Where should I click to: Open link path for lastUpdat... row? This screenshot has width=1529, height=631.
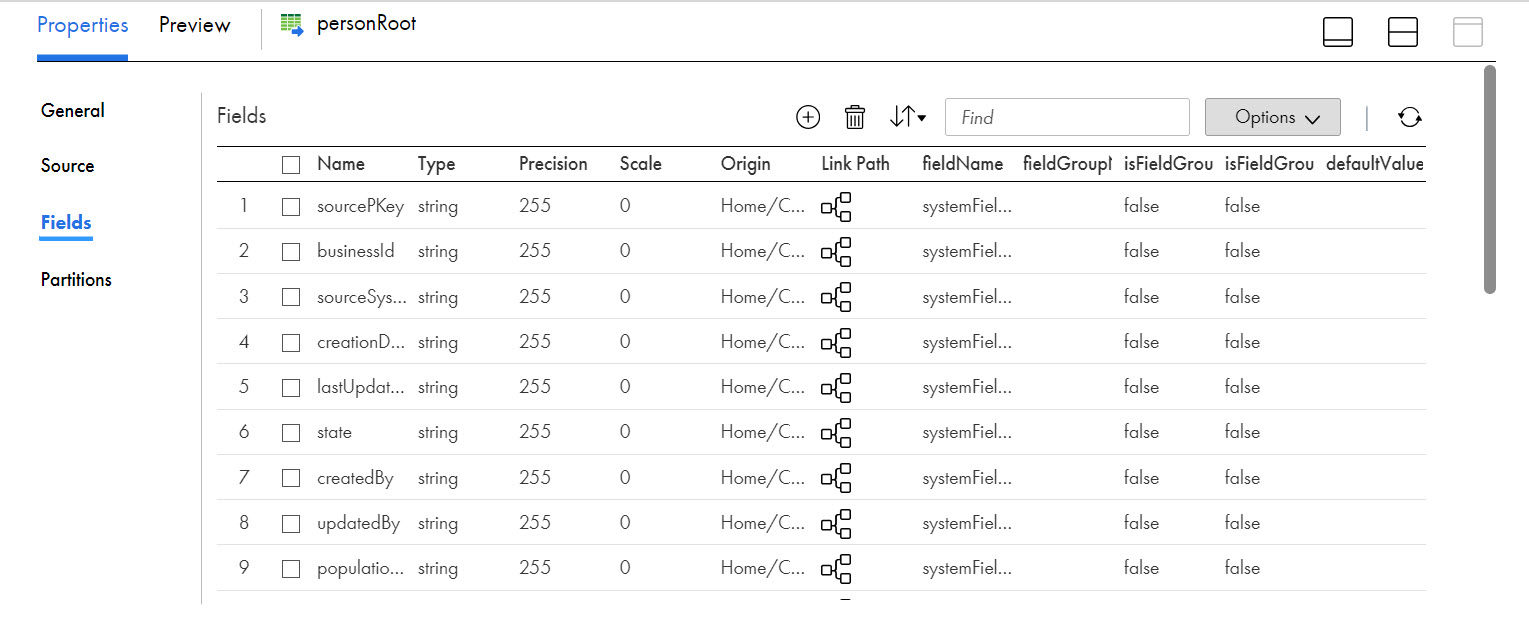click(836, 387)
